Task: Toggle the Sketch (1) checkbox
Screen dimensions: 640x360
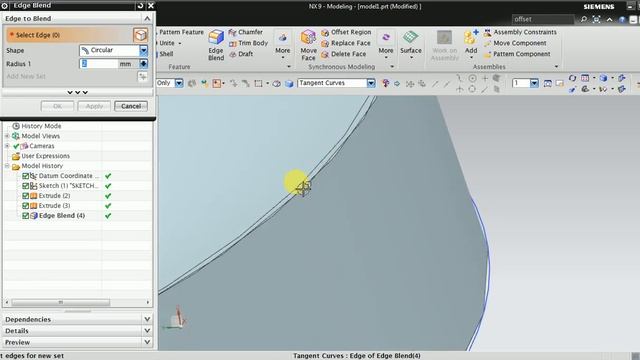Action: coord(25,186)
